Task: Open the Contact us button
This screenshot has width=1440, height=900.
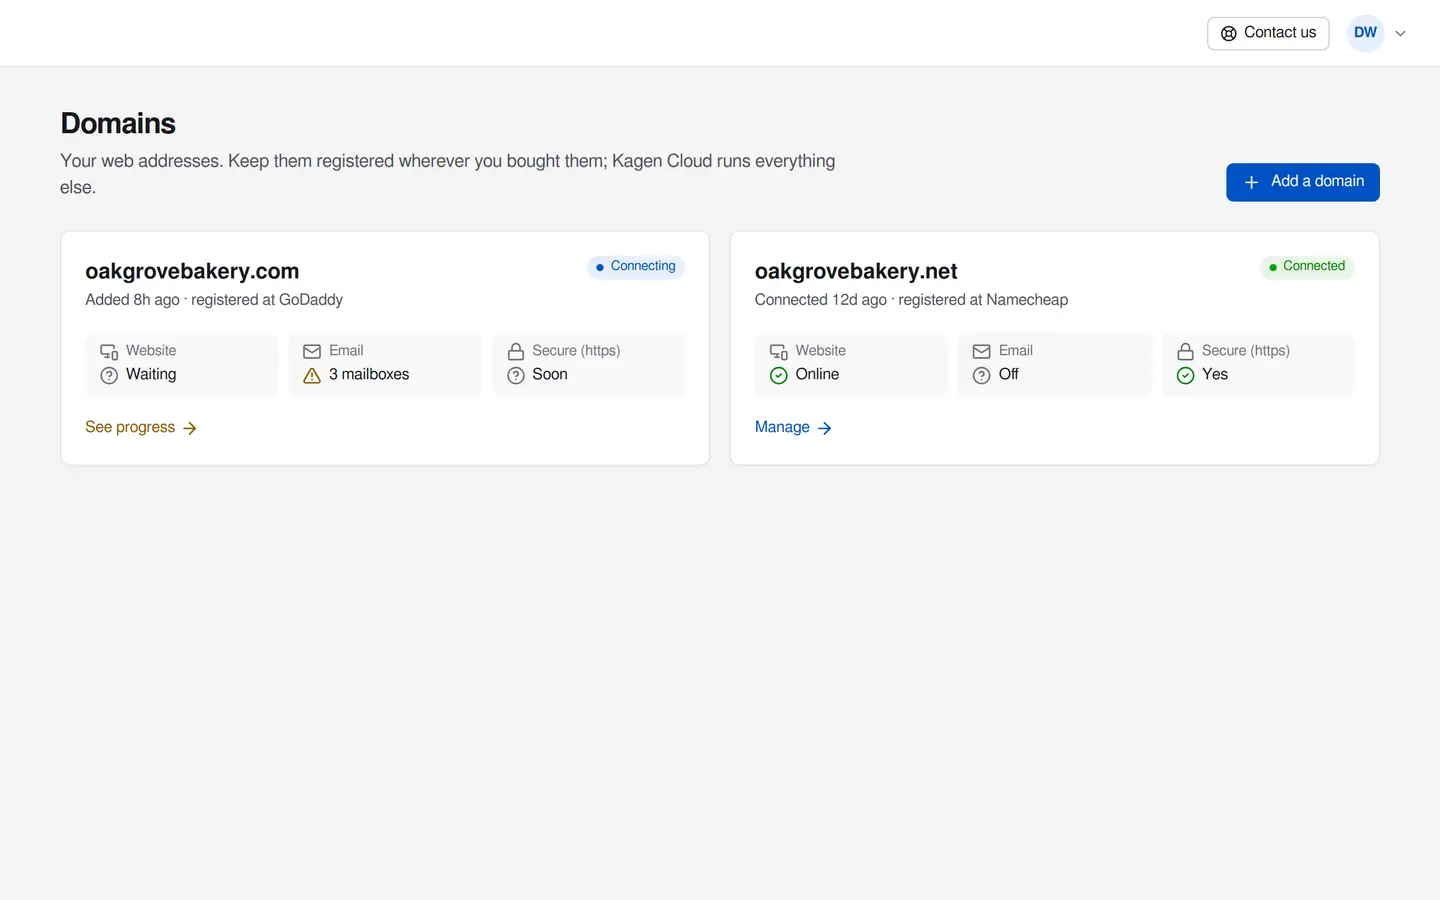Action: click(1268, 33)
